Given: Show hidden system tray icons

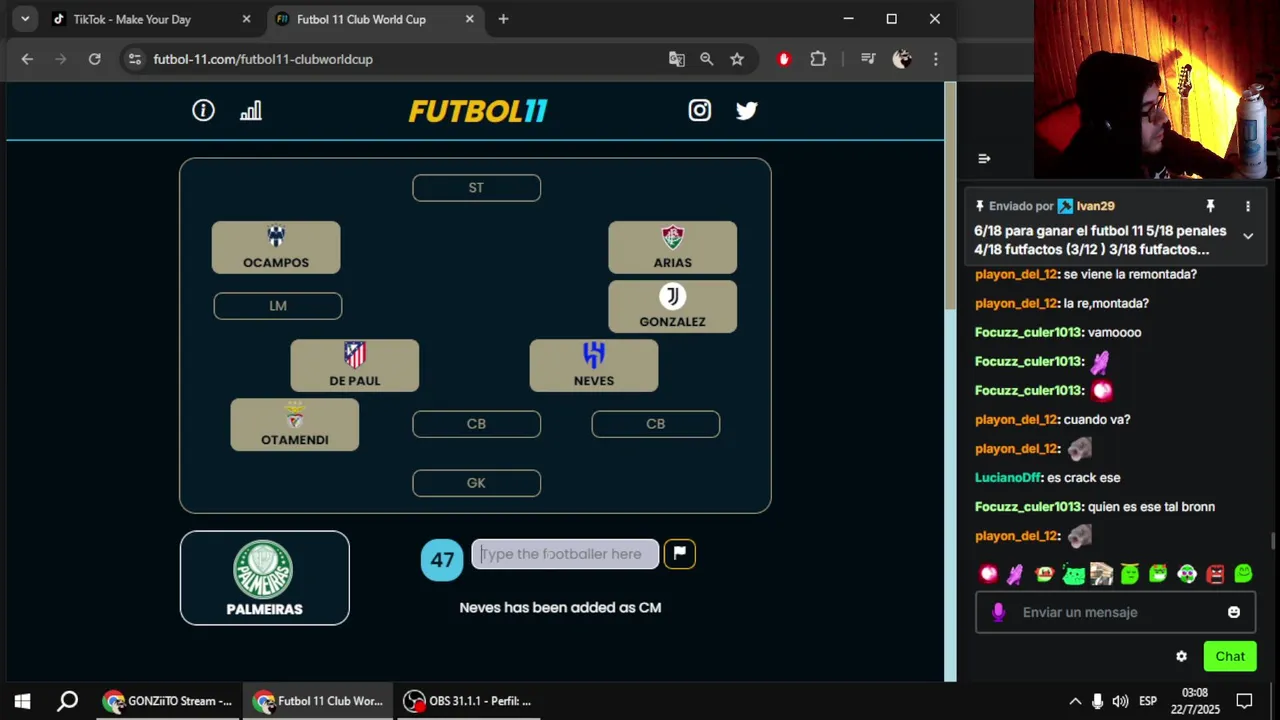Looking at the screenshot, I should point(1075,701).
